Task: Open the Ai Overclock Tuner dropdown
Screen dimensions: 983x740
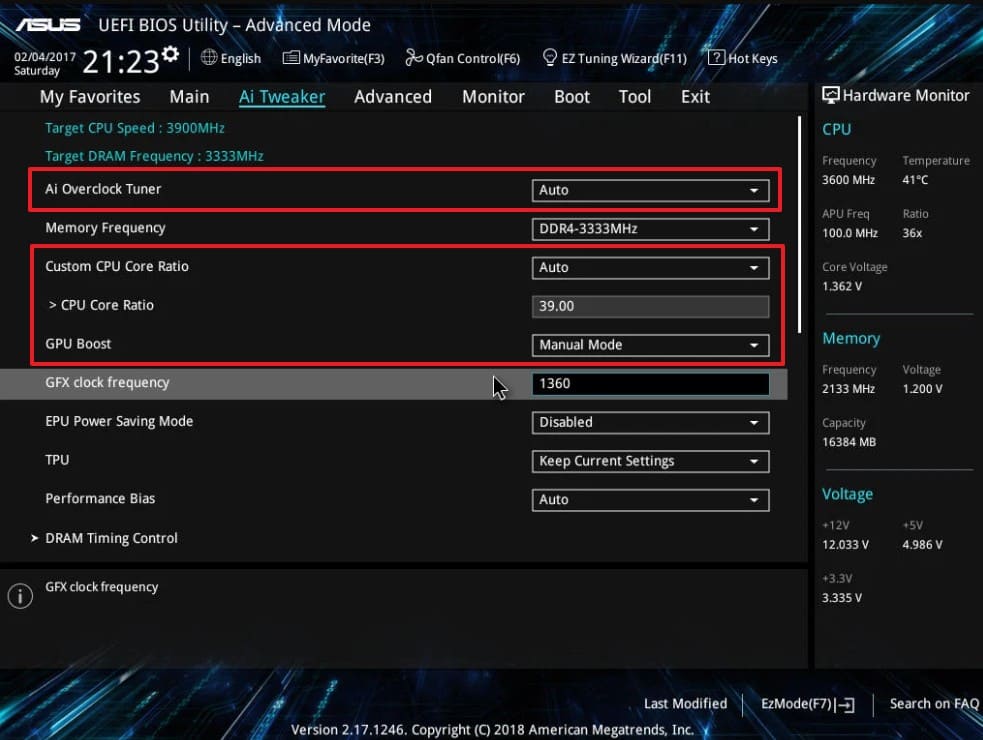Action: coord(650,190)
